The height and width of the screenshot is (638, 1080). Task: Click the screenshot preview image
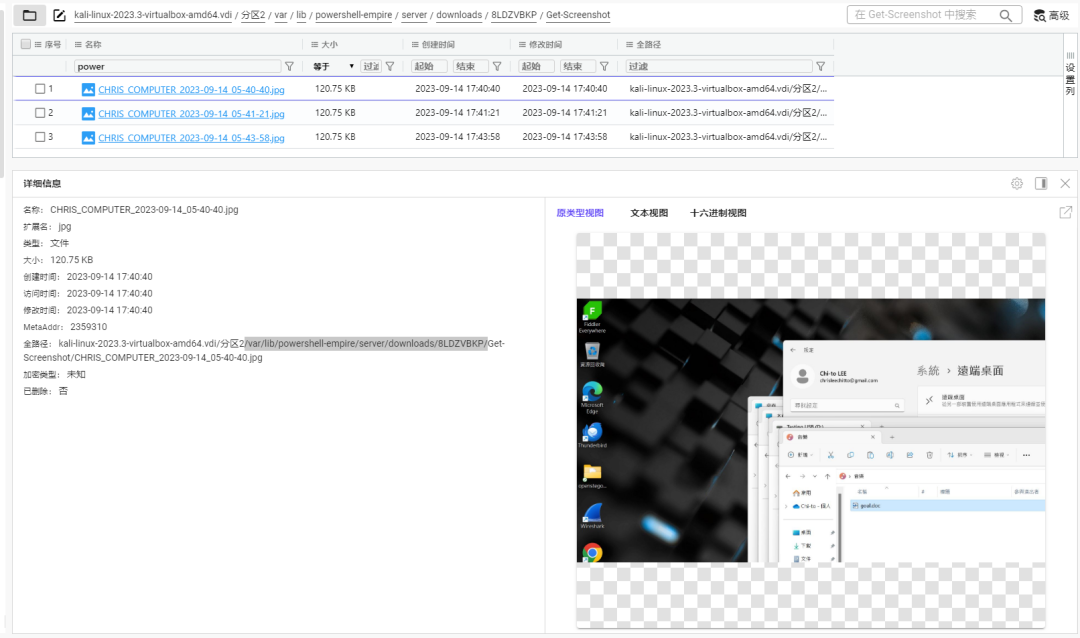811,431
